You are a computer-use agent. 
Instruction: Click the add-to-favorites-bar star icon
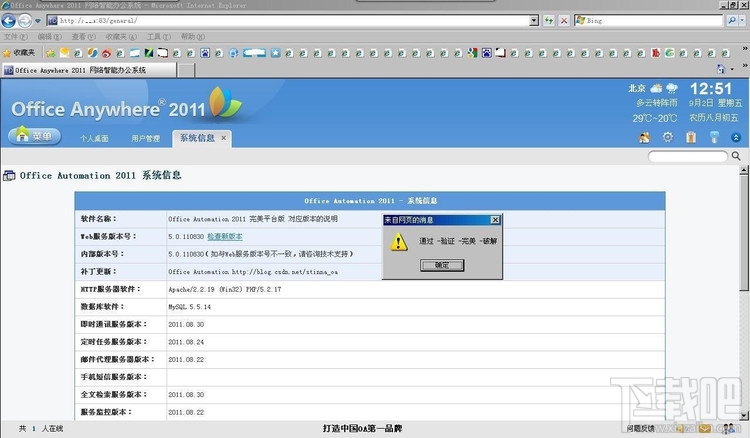pyautogui.click(x=50, y=53)
